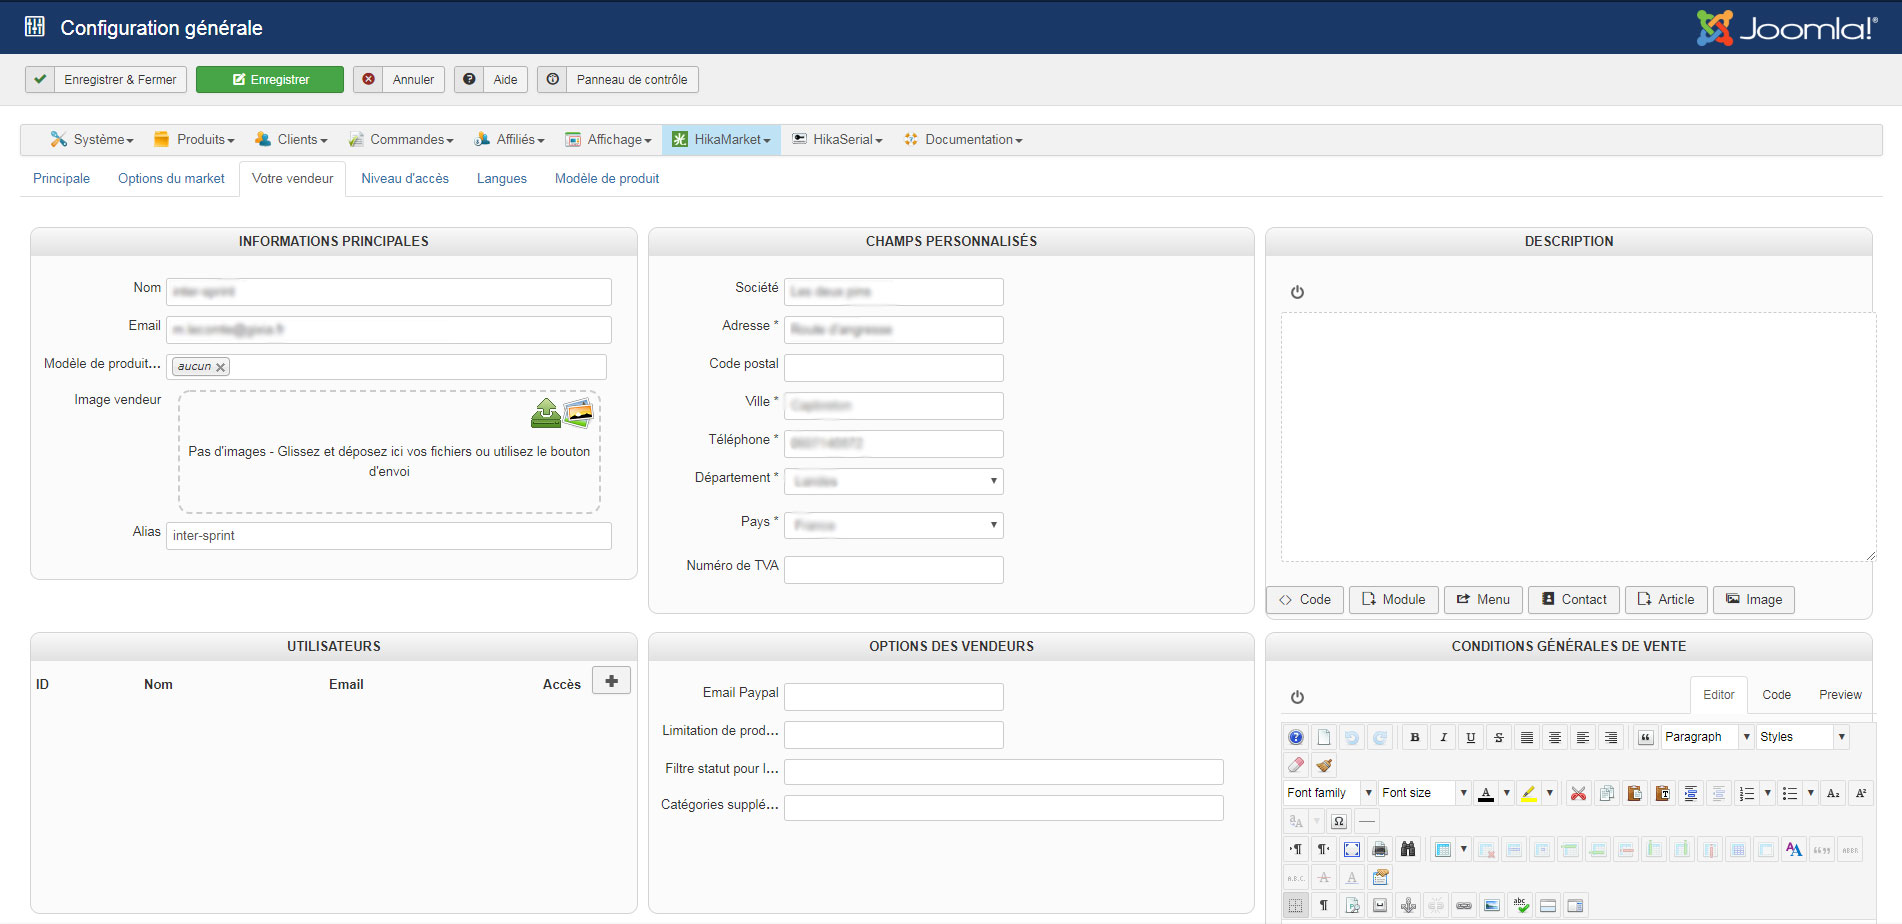Image resolution: width=1902 pixels, height=924 pixels.
Task: Toggle Description editor with power icon
Action: [1297, 292]
